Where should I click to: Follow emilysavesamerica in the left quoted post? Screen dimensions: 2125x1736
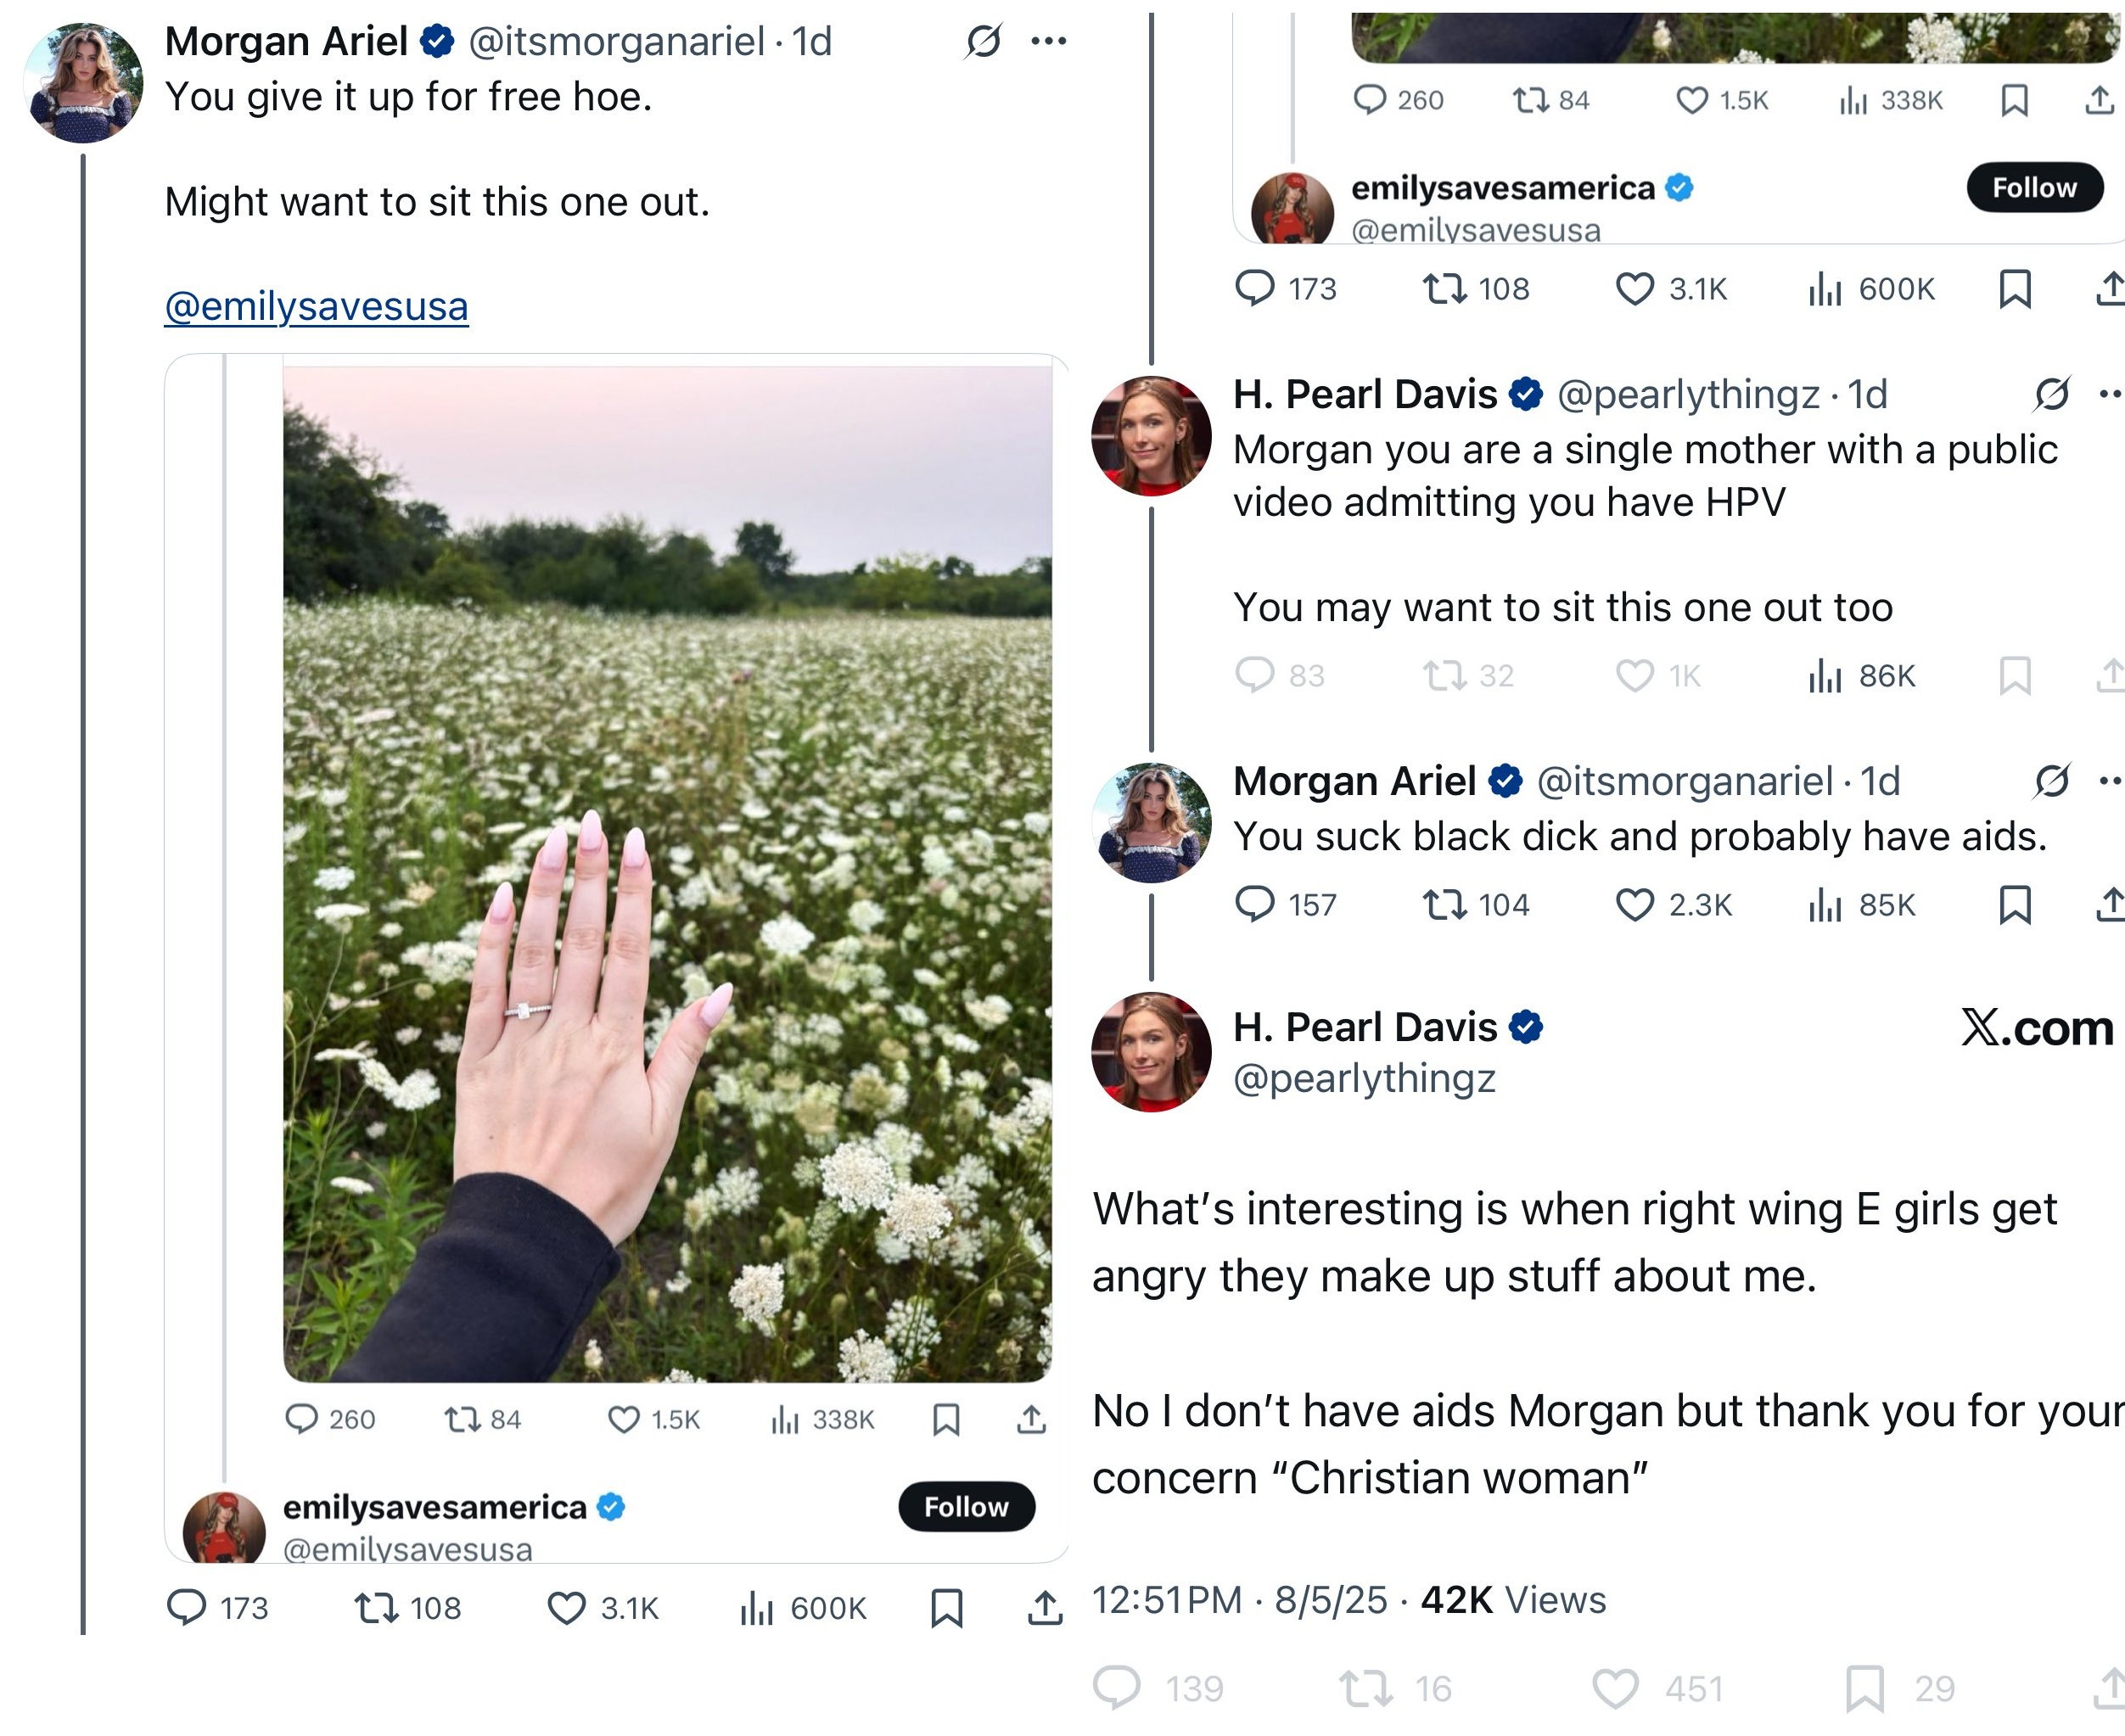point(966,1506)
